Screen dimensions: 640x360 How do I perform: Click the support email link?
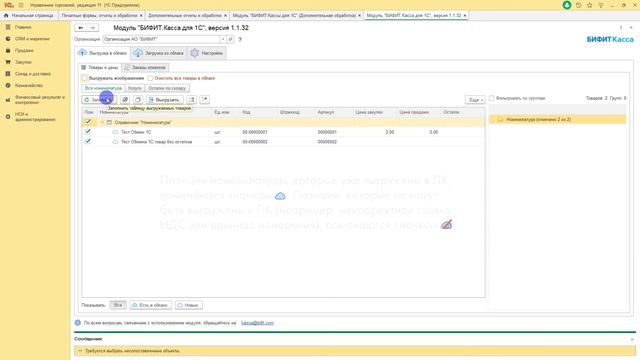tap(257, 323)
